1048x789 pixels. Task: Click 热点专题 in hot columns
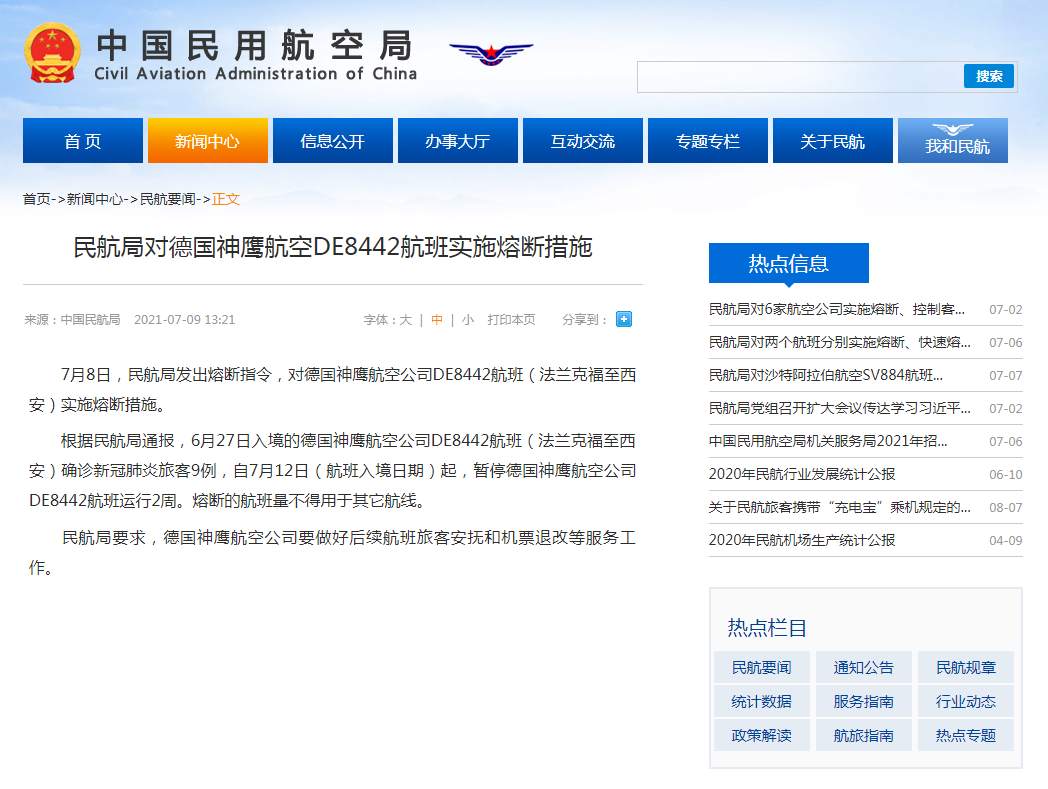tap(965, 735)
